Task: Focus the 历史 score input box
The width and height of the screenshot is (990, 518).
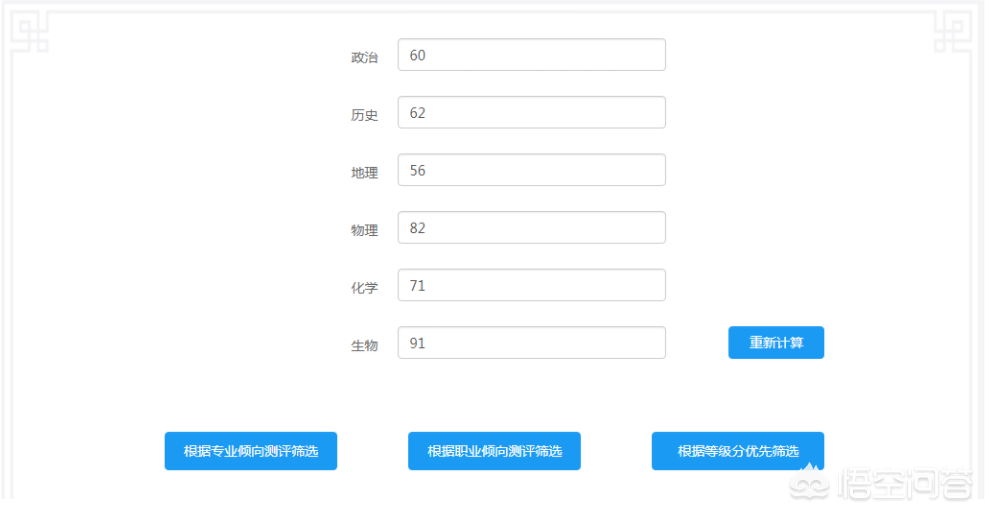Action: click(531, 113)
